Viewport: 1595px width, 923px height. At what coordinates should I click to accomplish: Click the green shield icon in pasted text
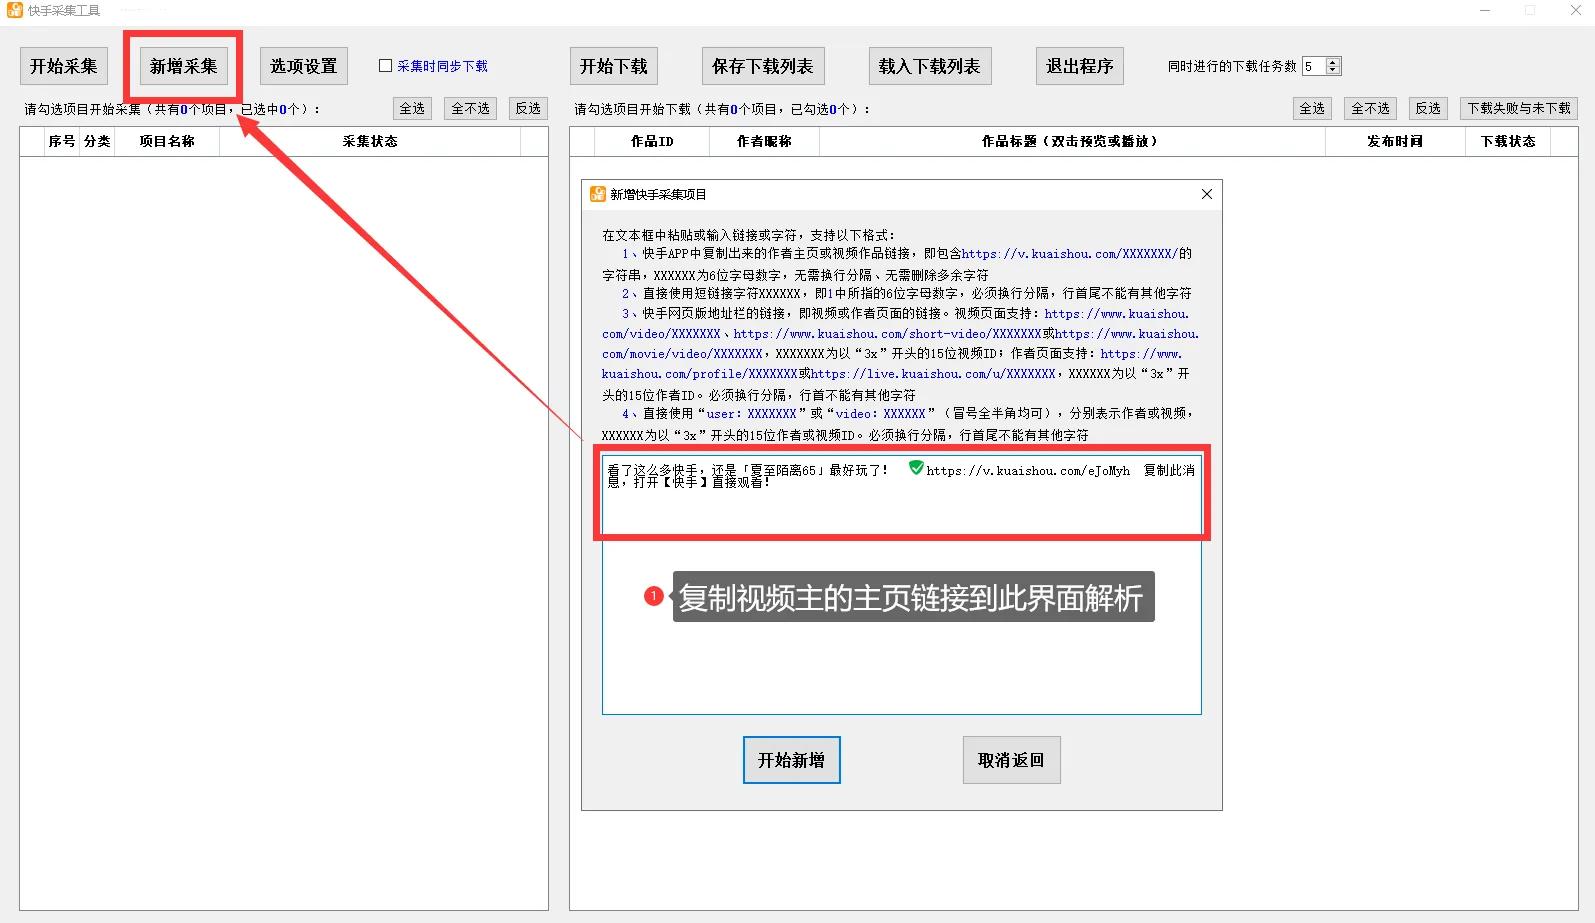tap(916, 467)
